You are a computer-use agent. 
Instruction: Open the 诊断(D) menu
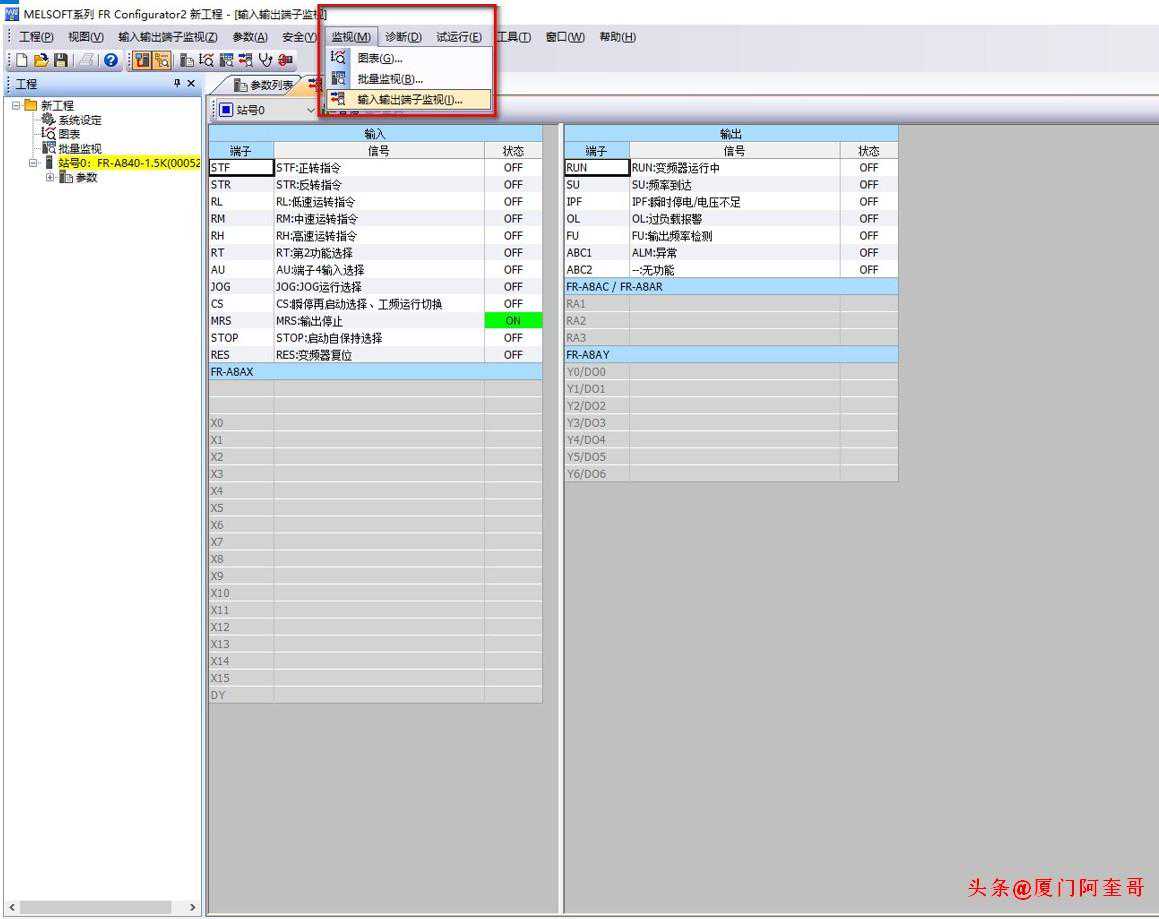403,37
